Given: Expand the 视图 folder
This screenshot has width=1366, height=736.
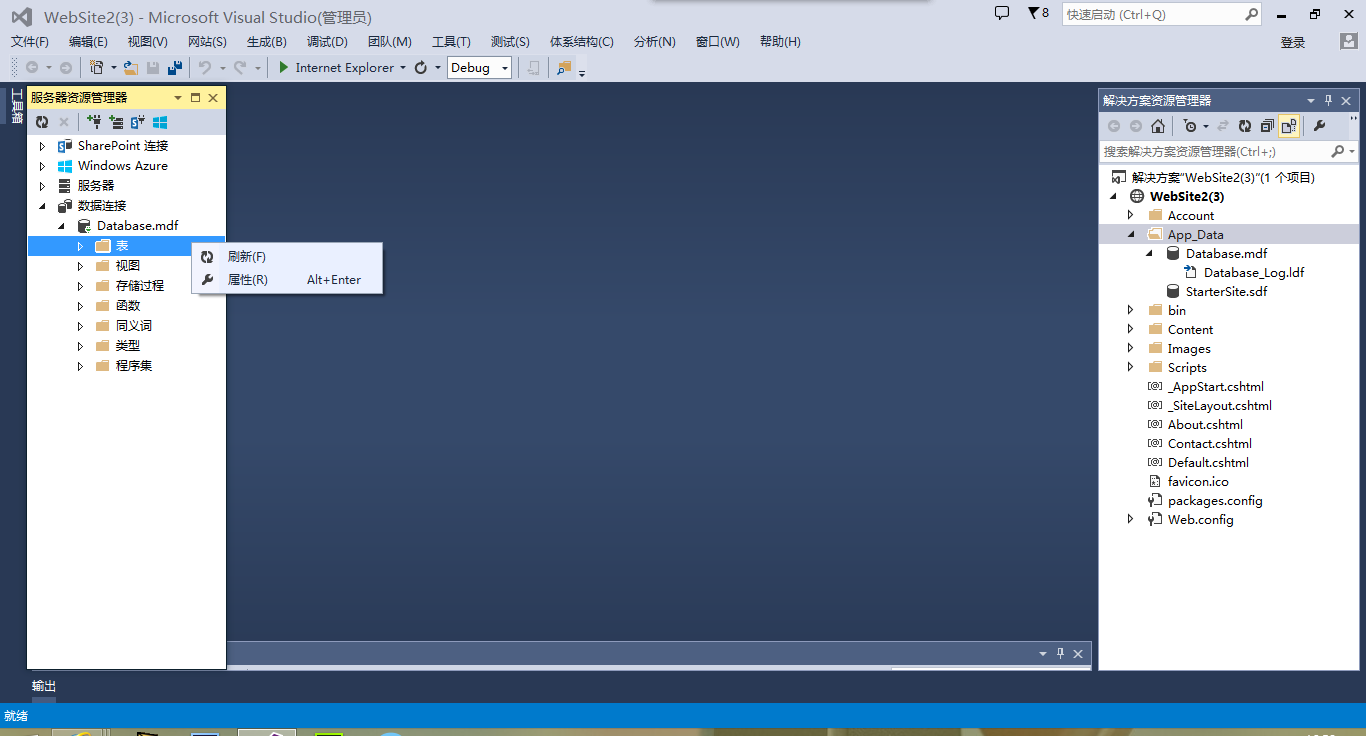Looking at the screenshot, I should pos(81,266).
